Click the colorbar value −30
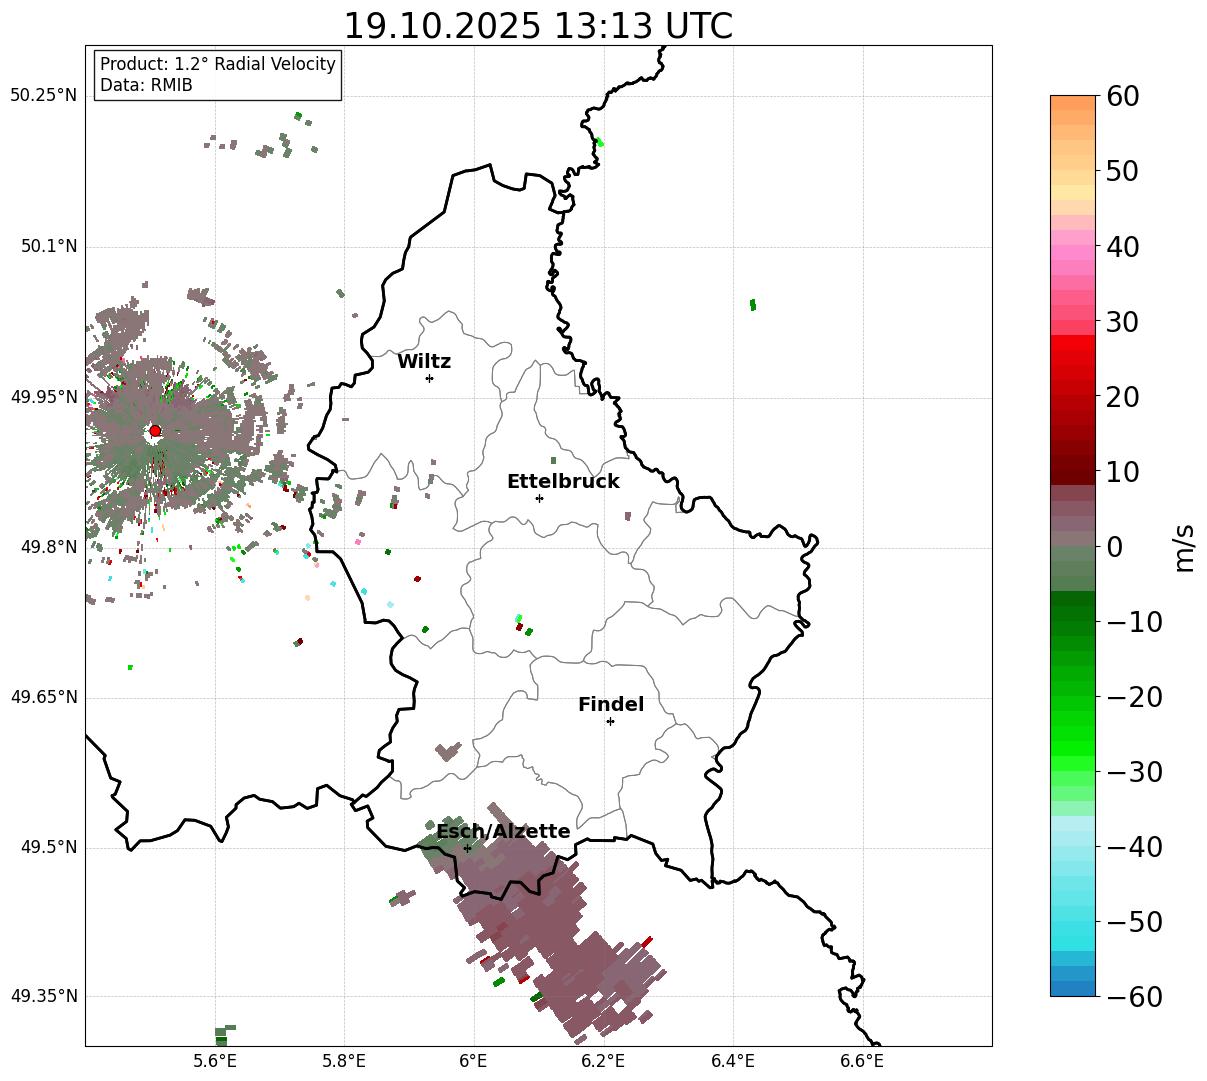The height and width of the screenshot is (1081, 1207). coord(1135,772)
